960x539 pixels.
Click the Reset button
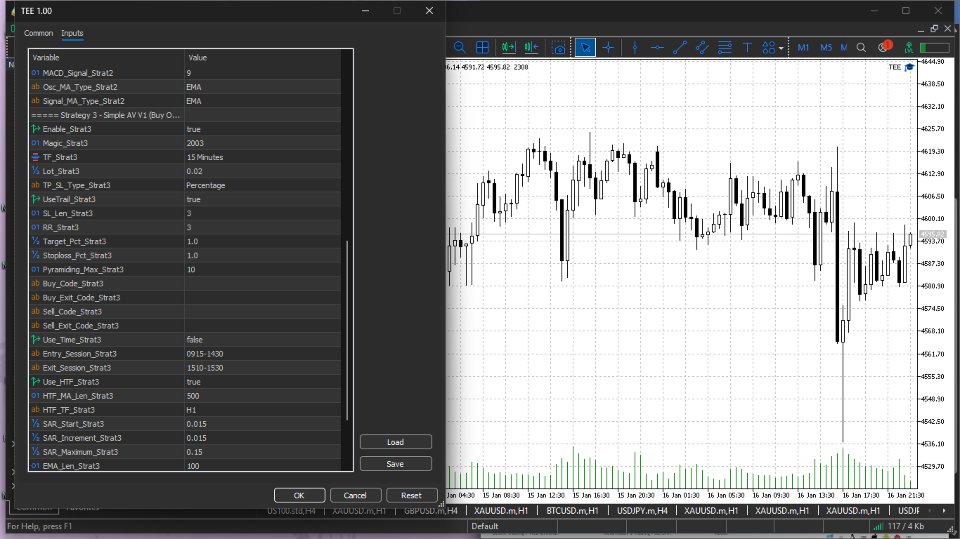(x=411, y=496)
